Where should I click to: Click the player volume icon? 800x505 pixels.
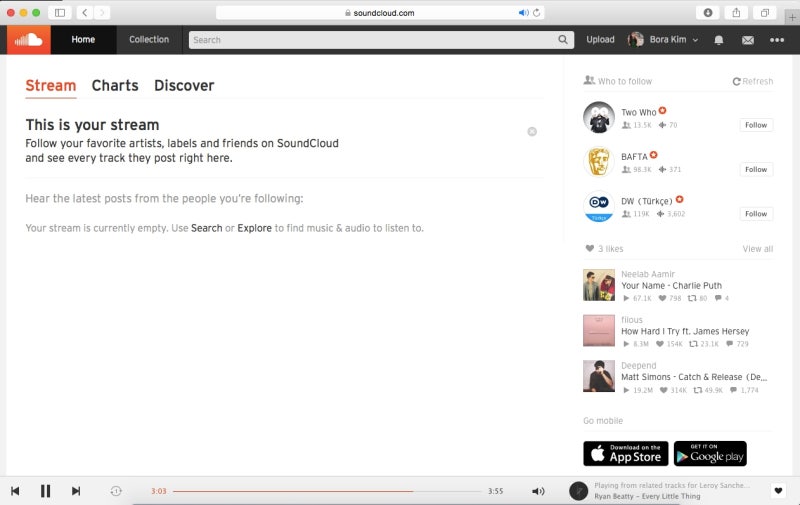point(538,491)
